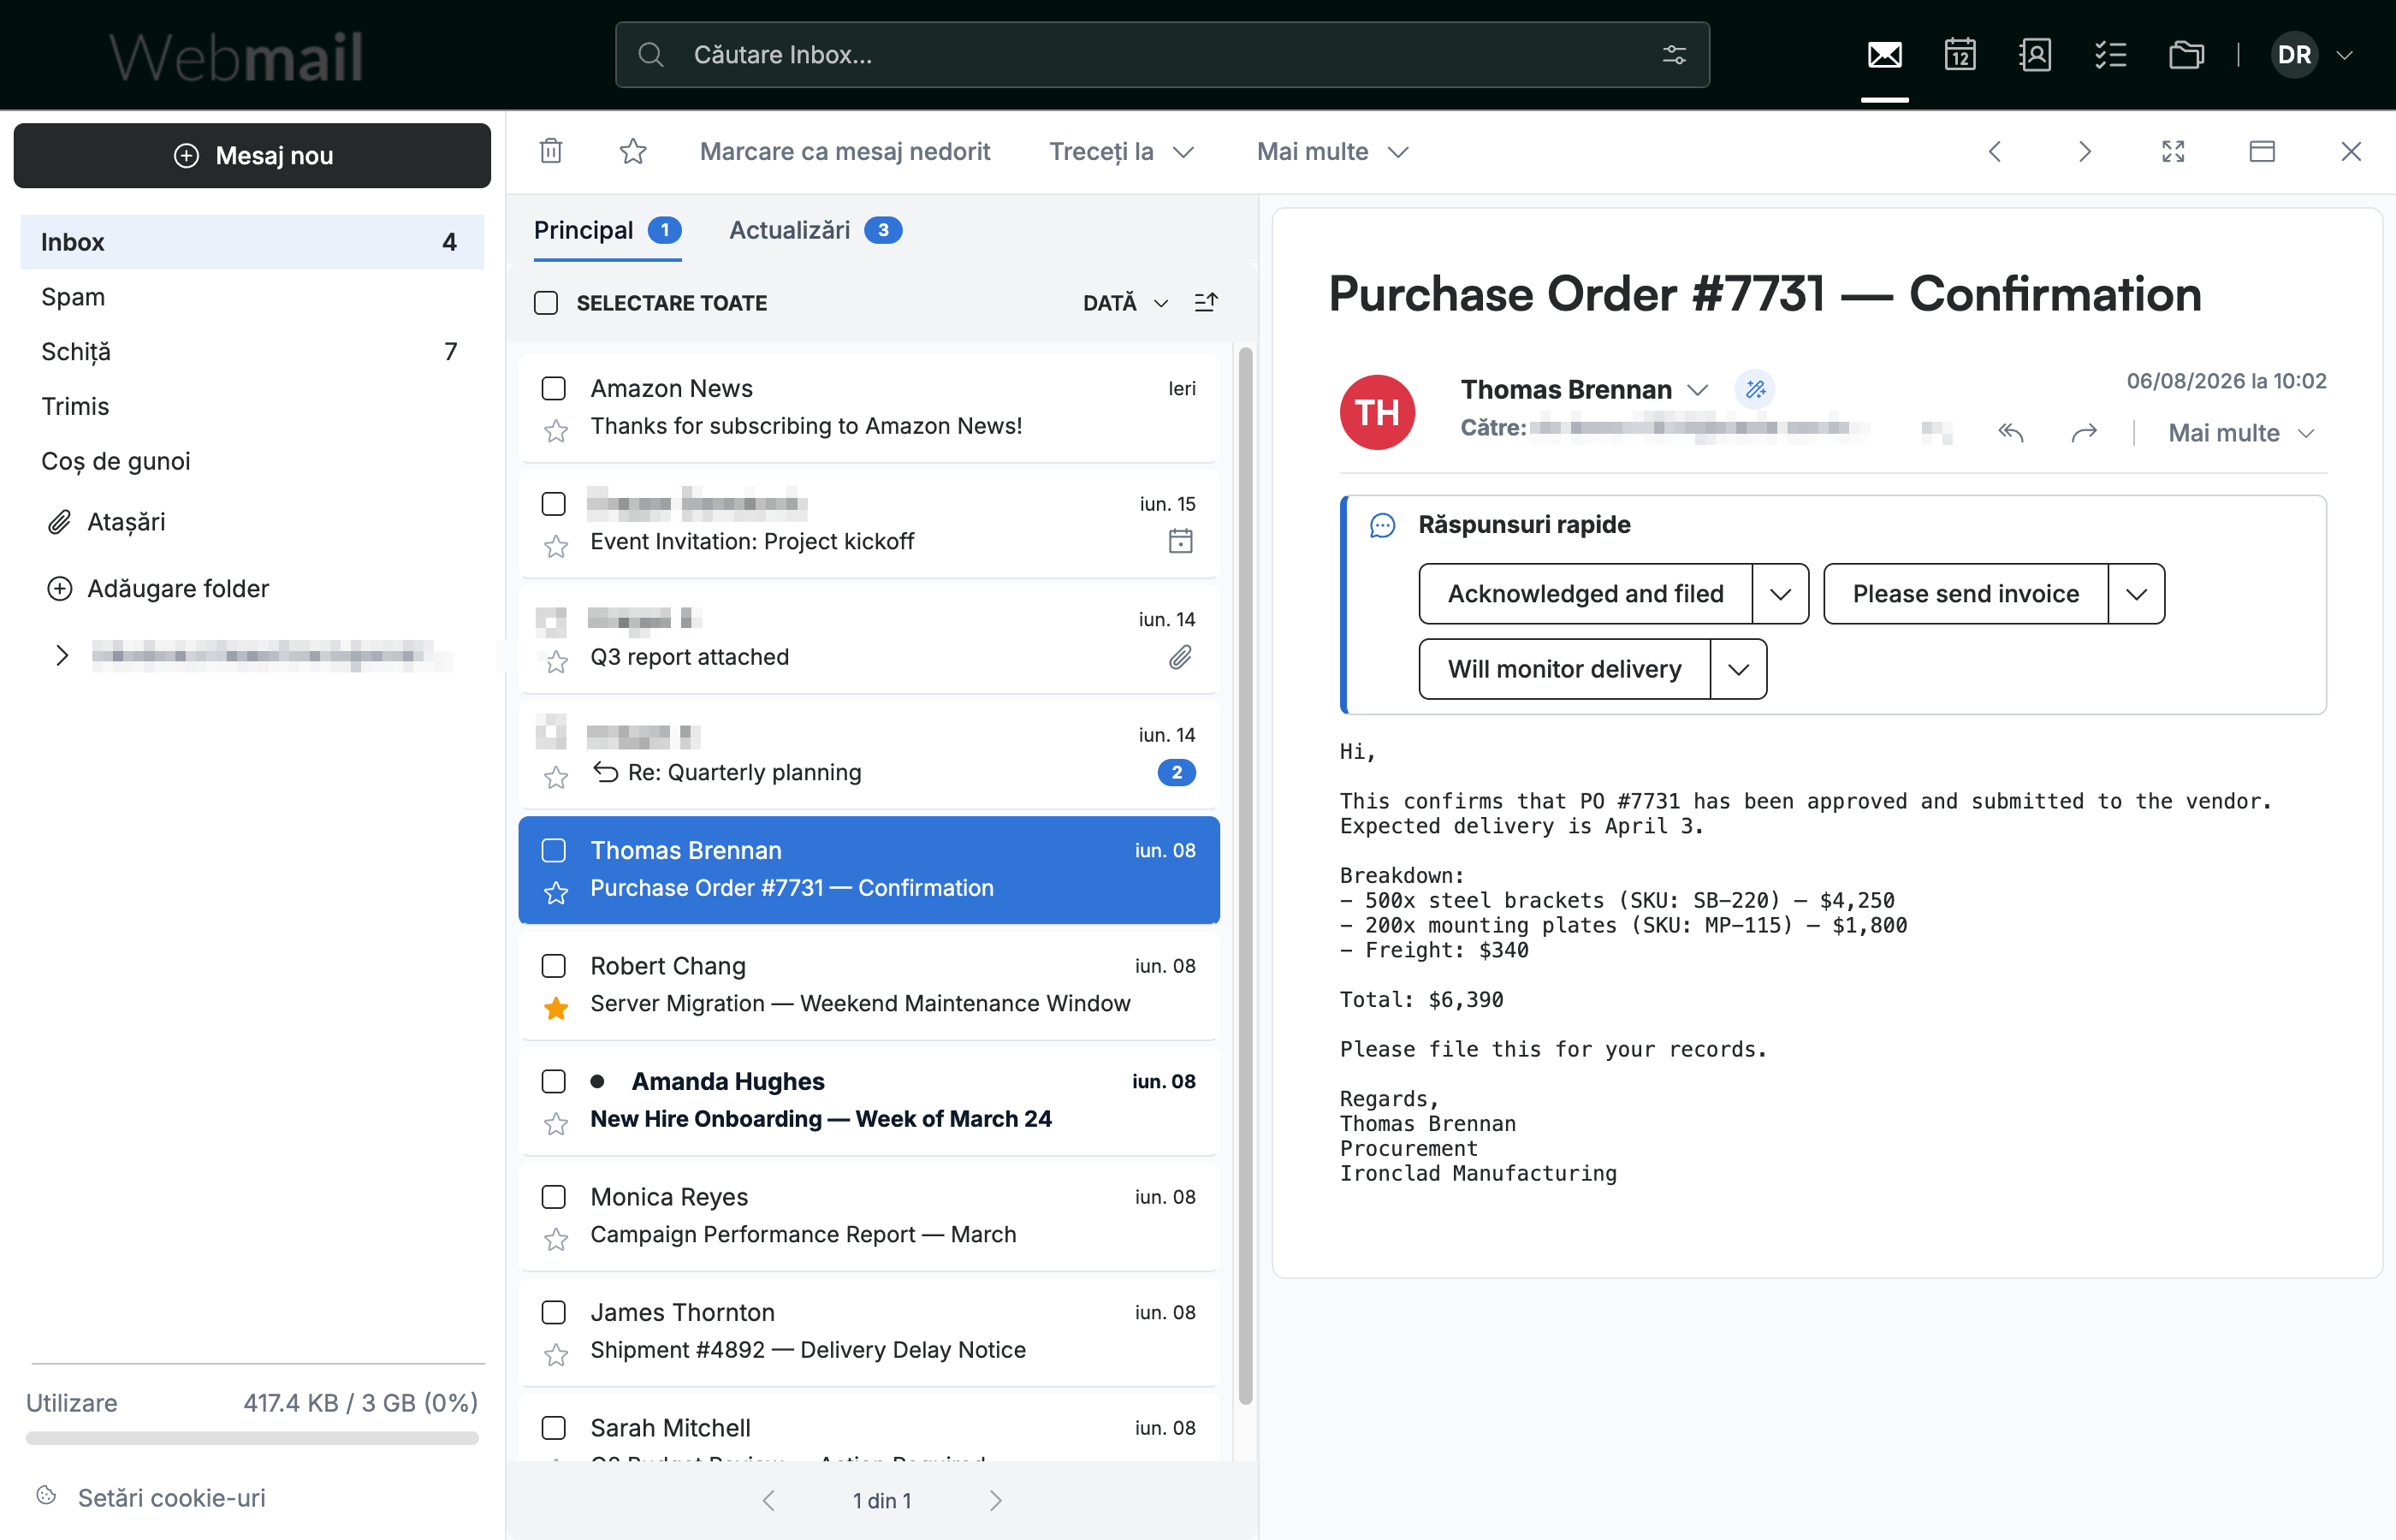Open the files folder icon in header
Screen dimensions: 2396x1540
click(2186, 54)
